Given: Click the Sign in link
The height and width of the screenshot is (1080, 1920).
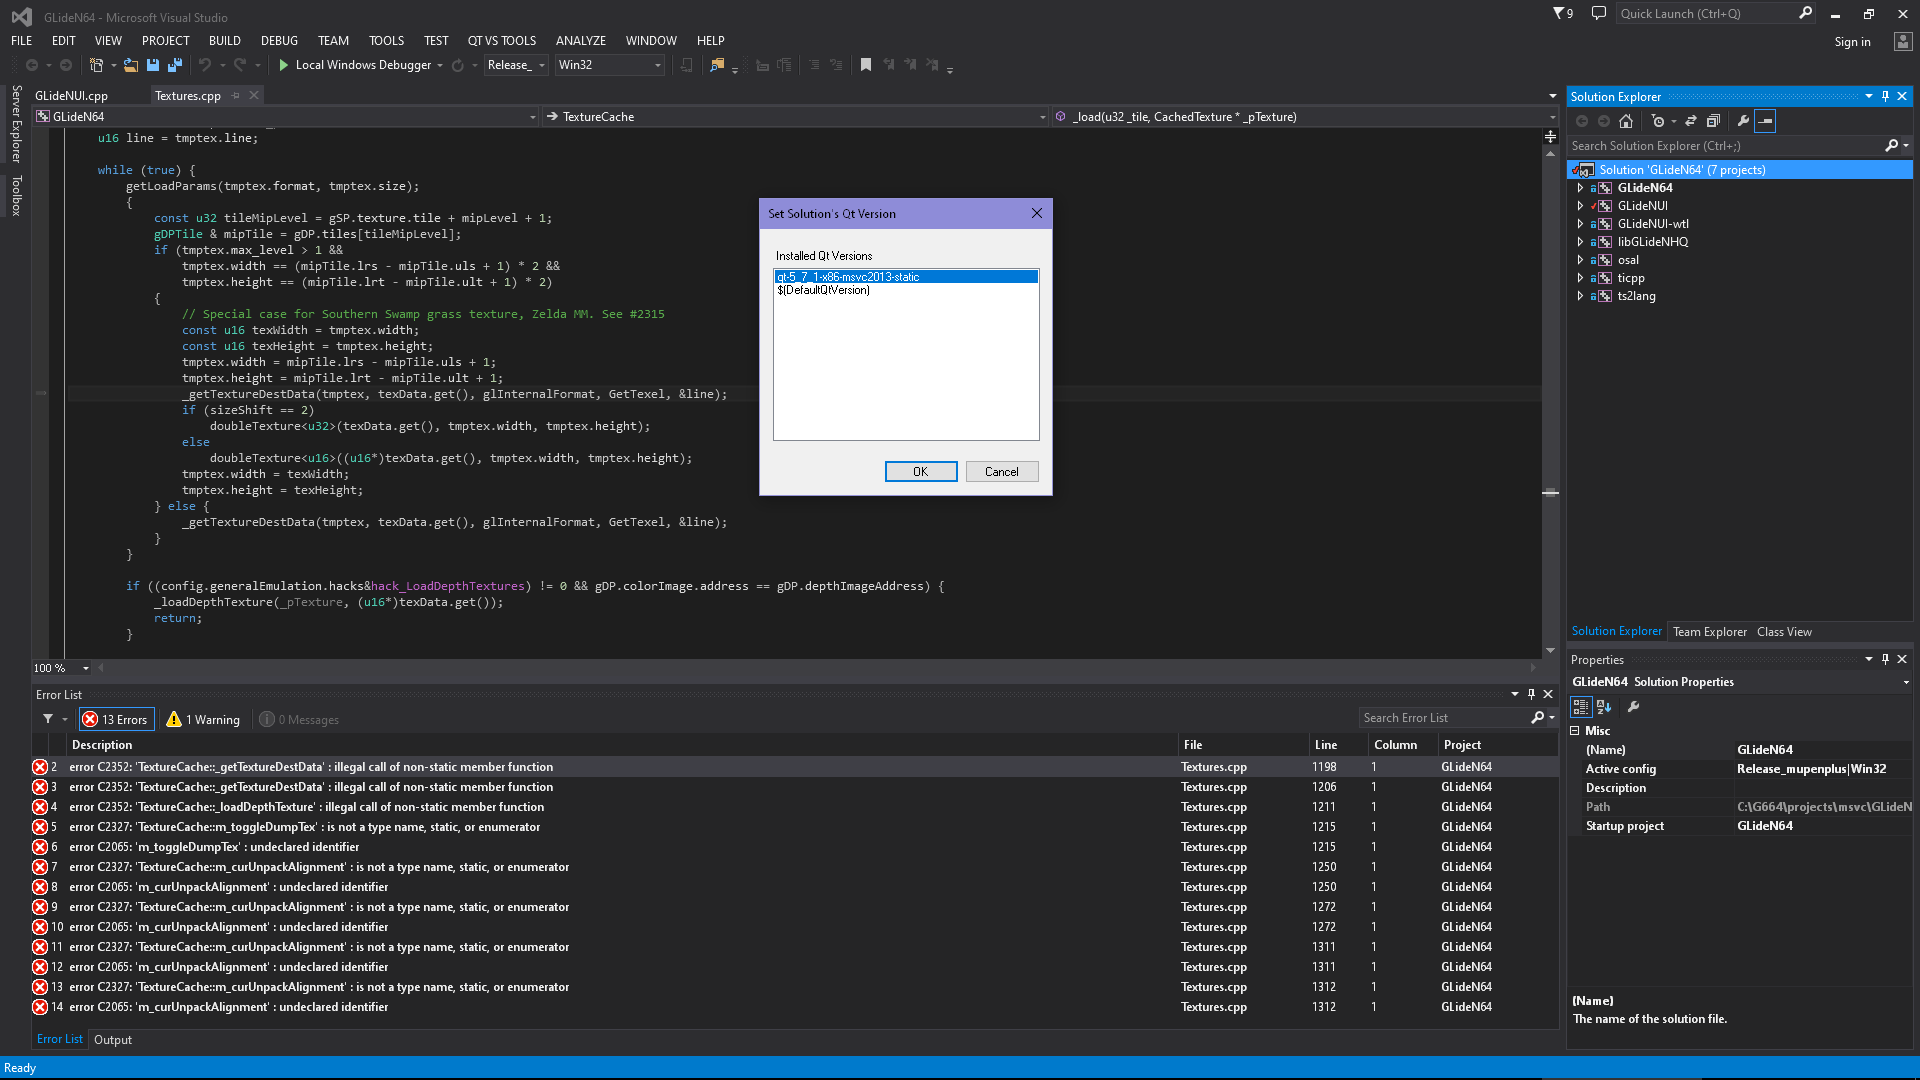Looking at the screenshot, I should click(1851, 41).
